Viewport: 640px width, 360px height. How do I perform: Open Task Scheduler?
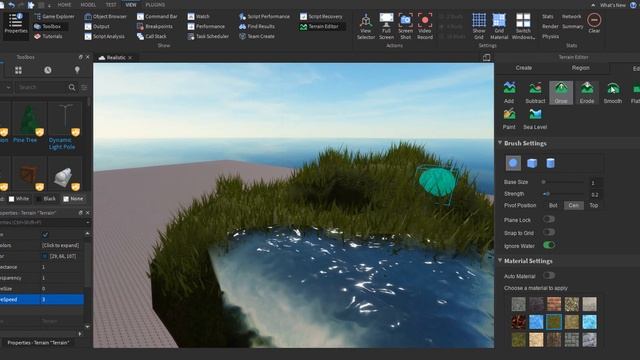(x=208, y=36)
